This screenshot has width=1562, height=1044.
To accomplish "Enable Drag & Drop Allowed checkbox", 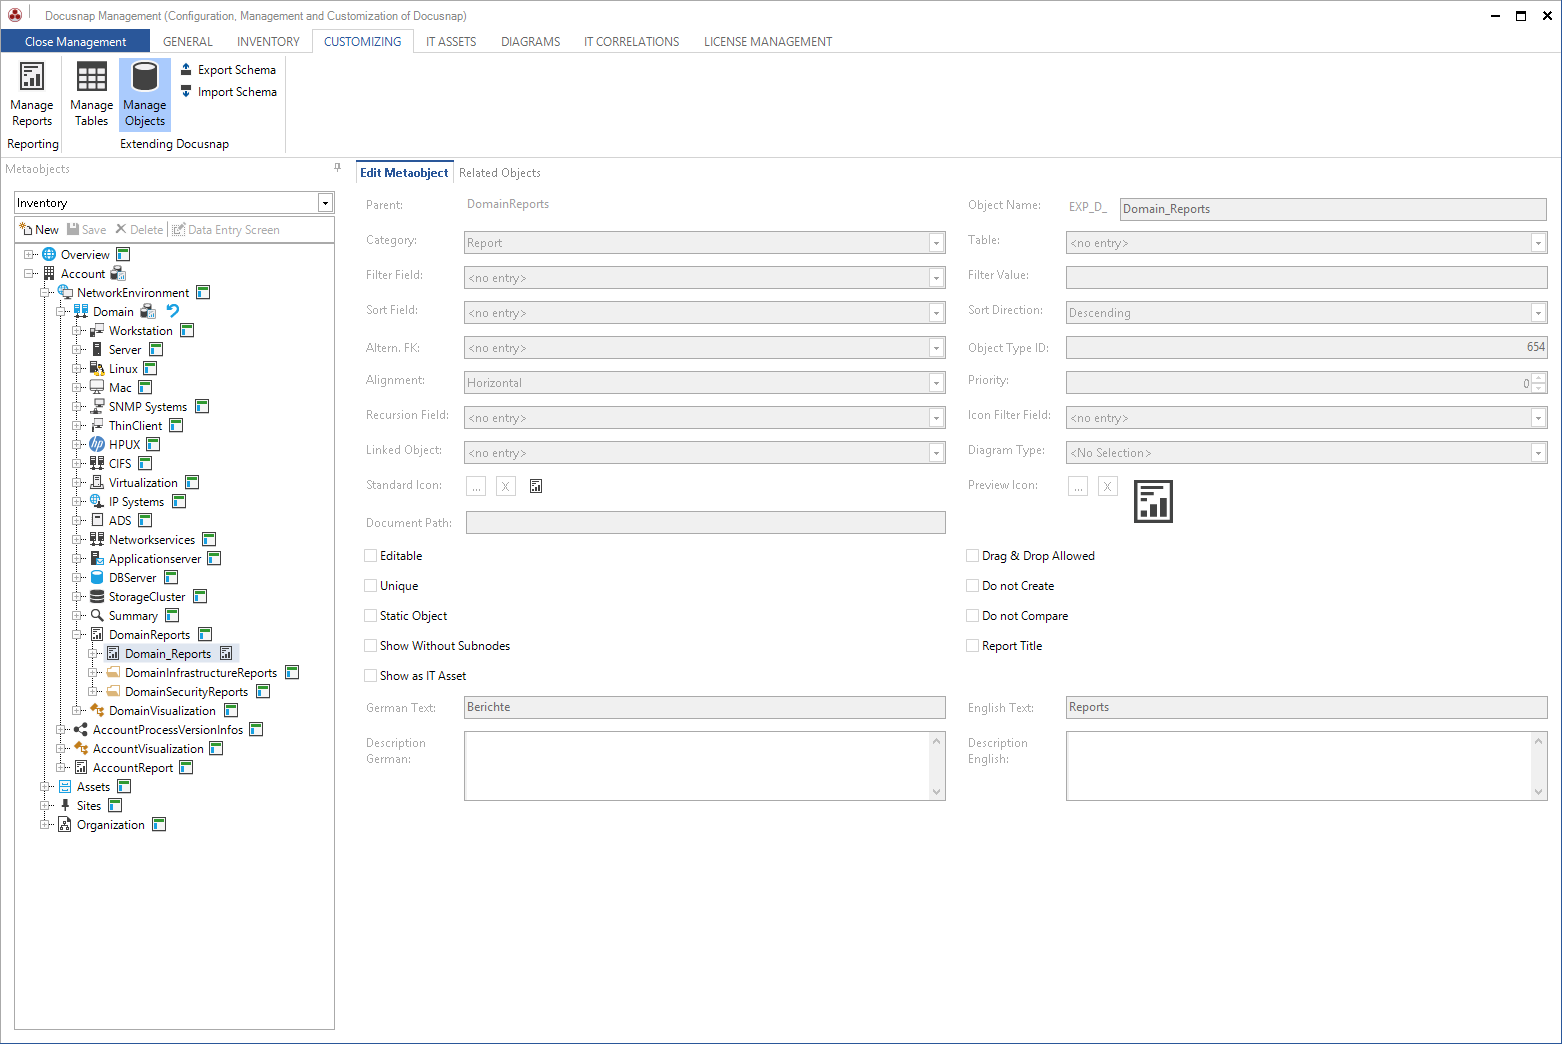I will (x=972, y=555).
